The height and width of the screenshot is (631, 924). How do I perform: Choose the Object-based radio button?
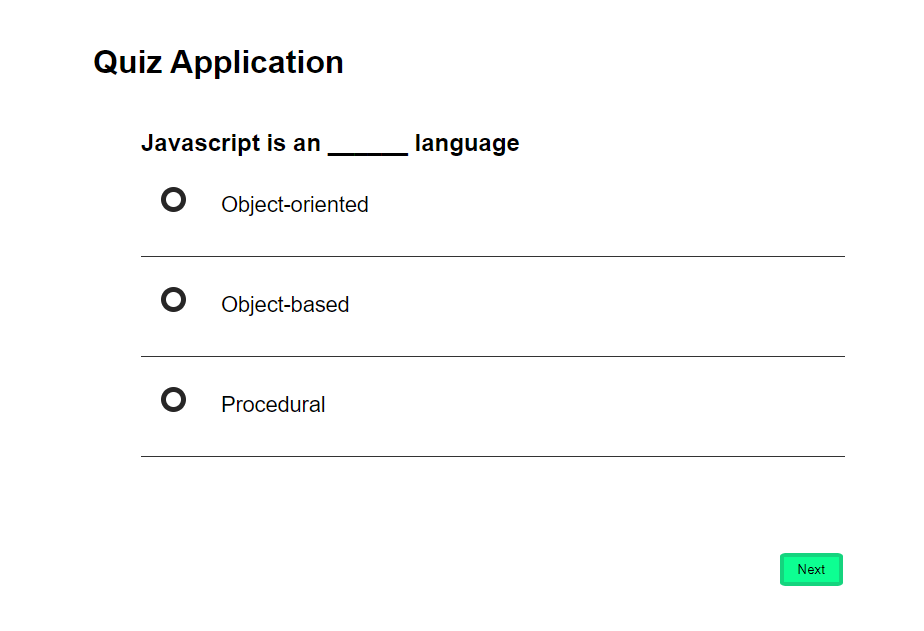(173, 300)
